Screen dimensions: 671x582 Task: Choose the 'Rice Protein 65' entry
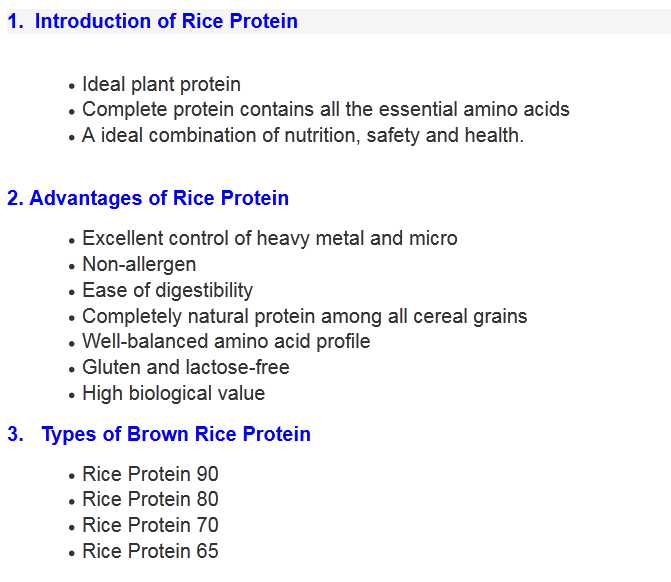(150, 551)
